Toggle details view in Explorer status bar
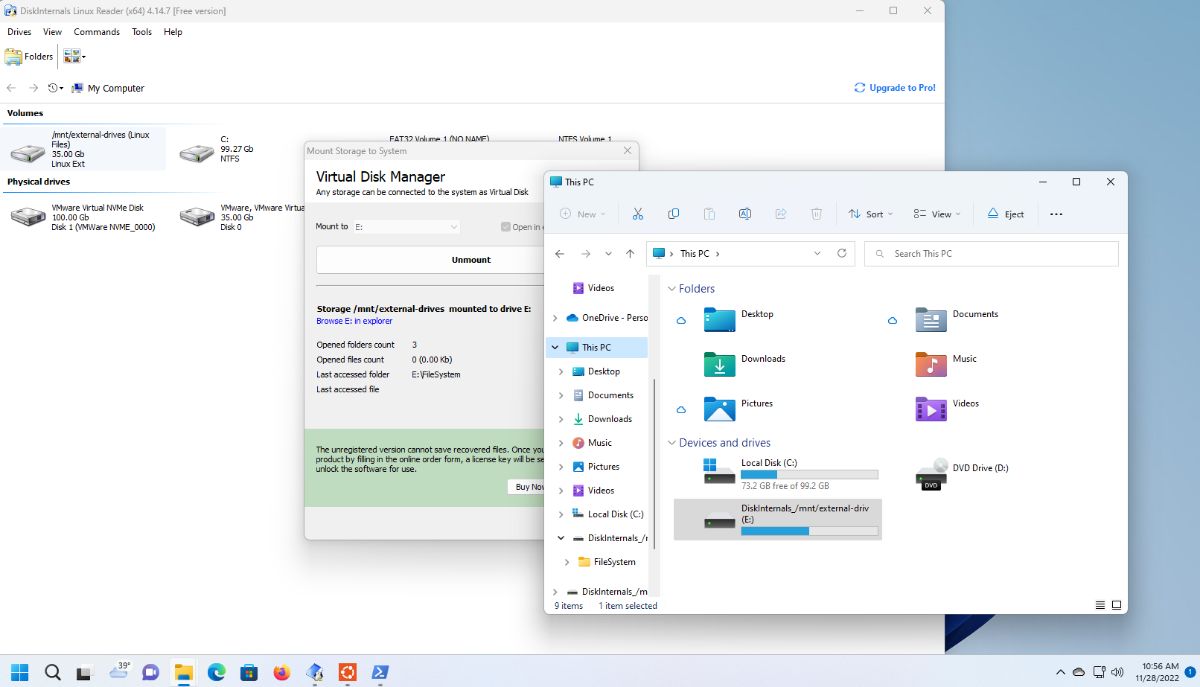This screenshot has width=1200, height=687. pyautogui.click(x=1100, y=605)
